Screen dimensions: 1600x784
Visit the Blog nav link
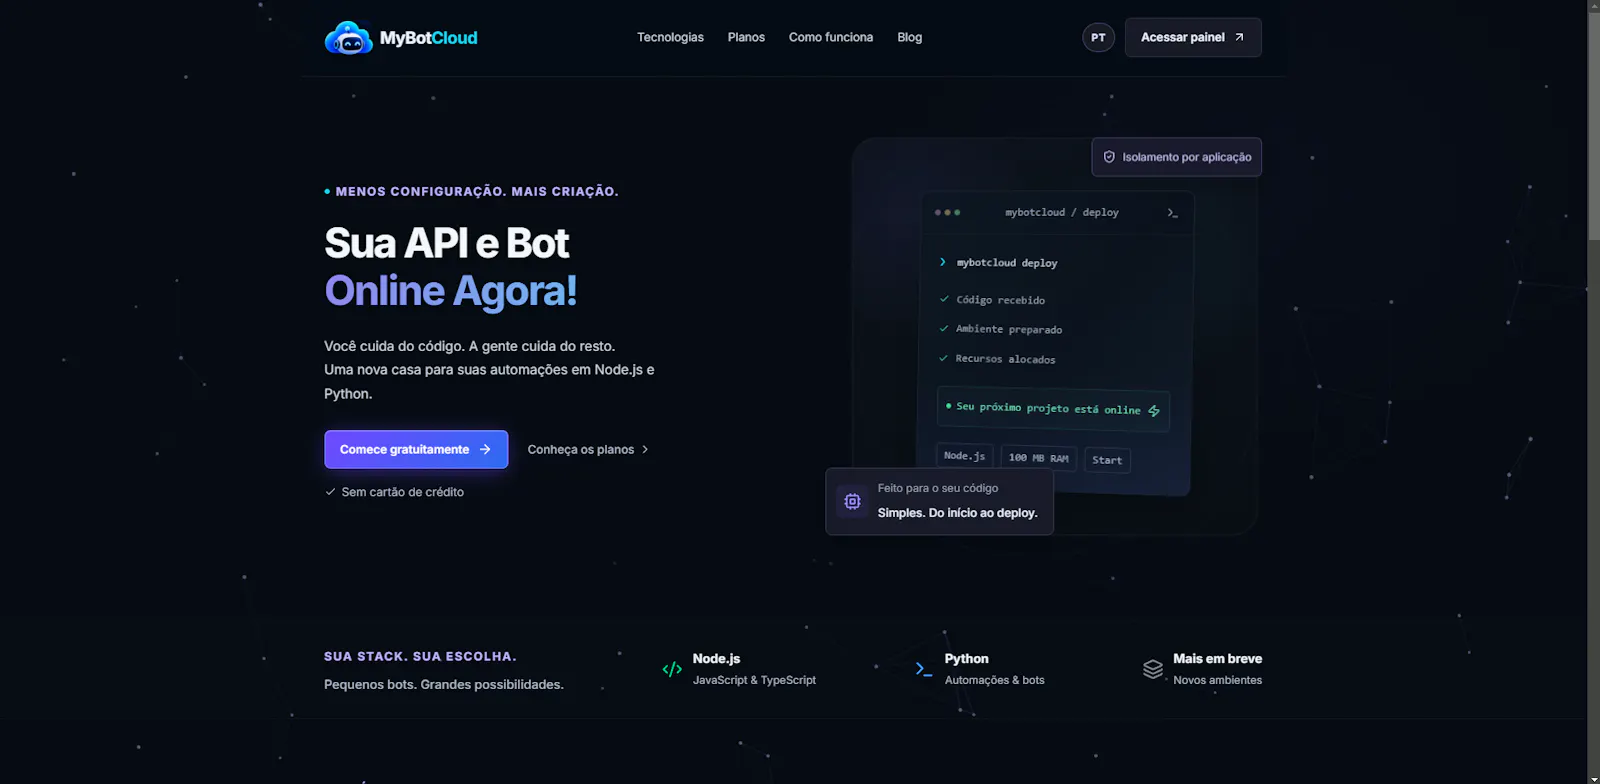[x=909, y=37]
